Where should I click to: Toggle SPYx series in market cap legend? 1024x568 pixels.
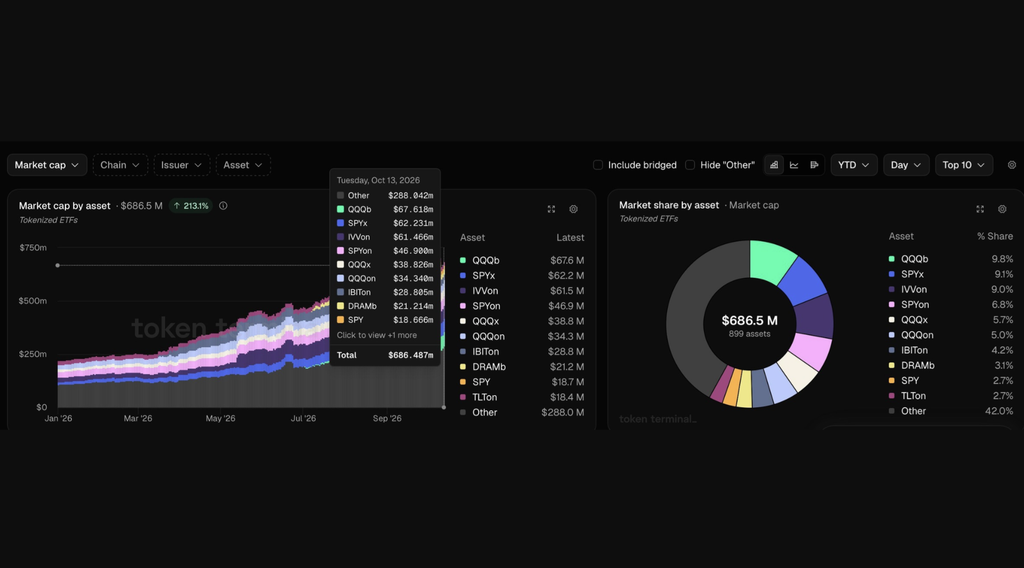521,276
